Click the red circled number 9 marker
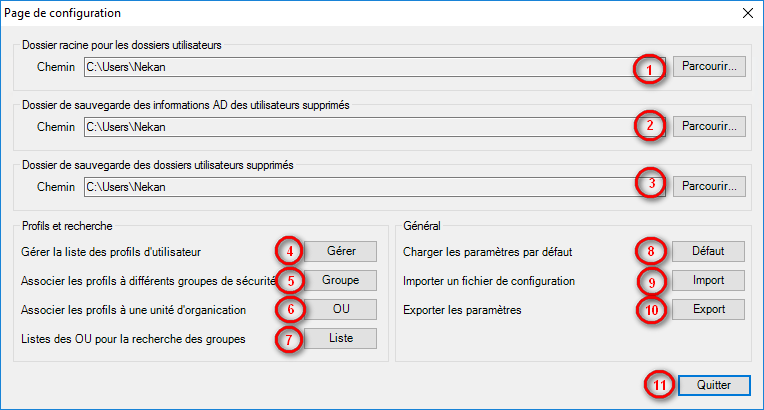 (x=650, y=282)
